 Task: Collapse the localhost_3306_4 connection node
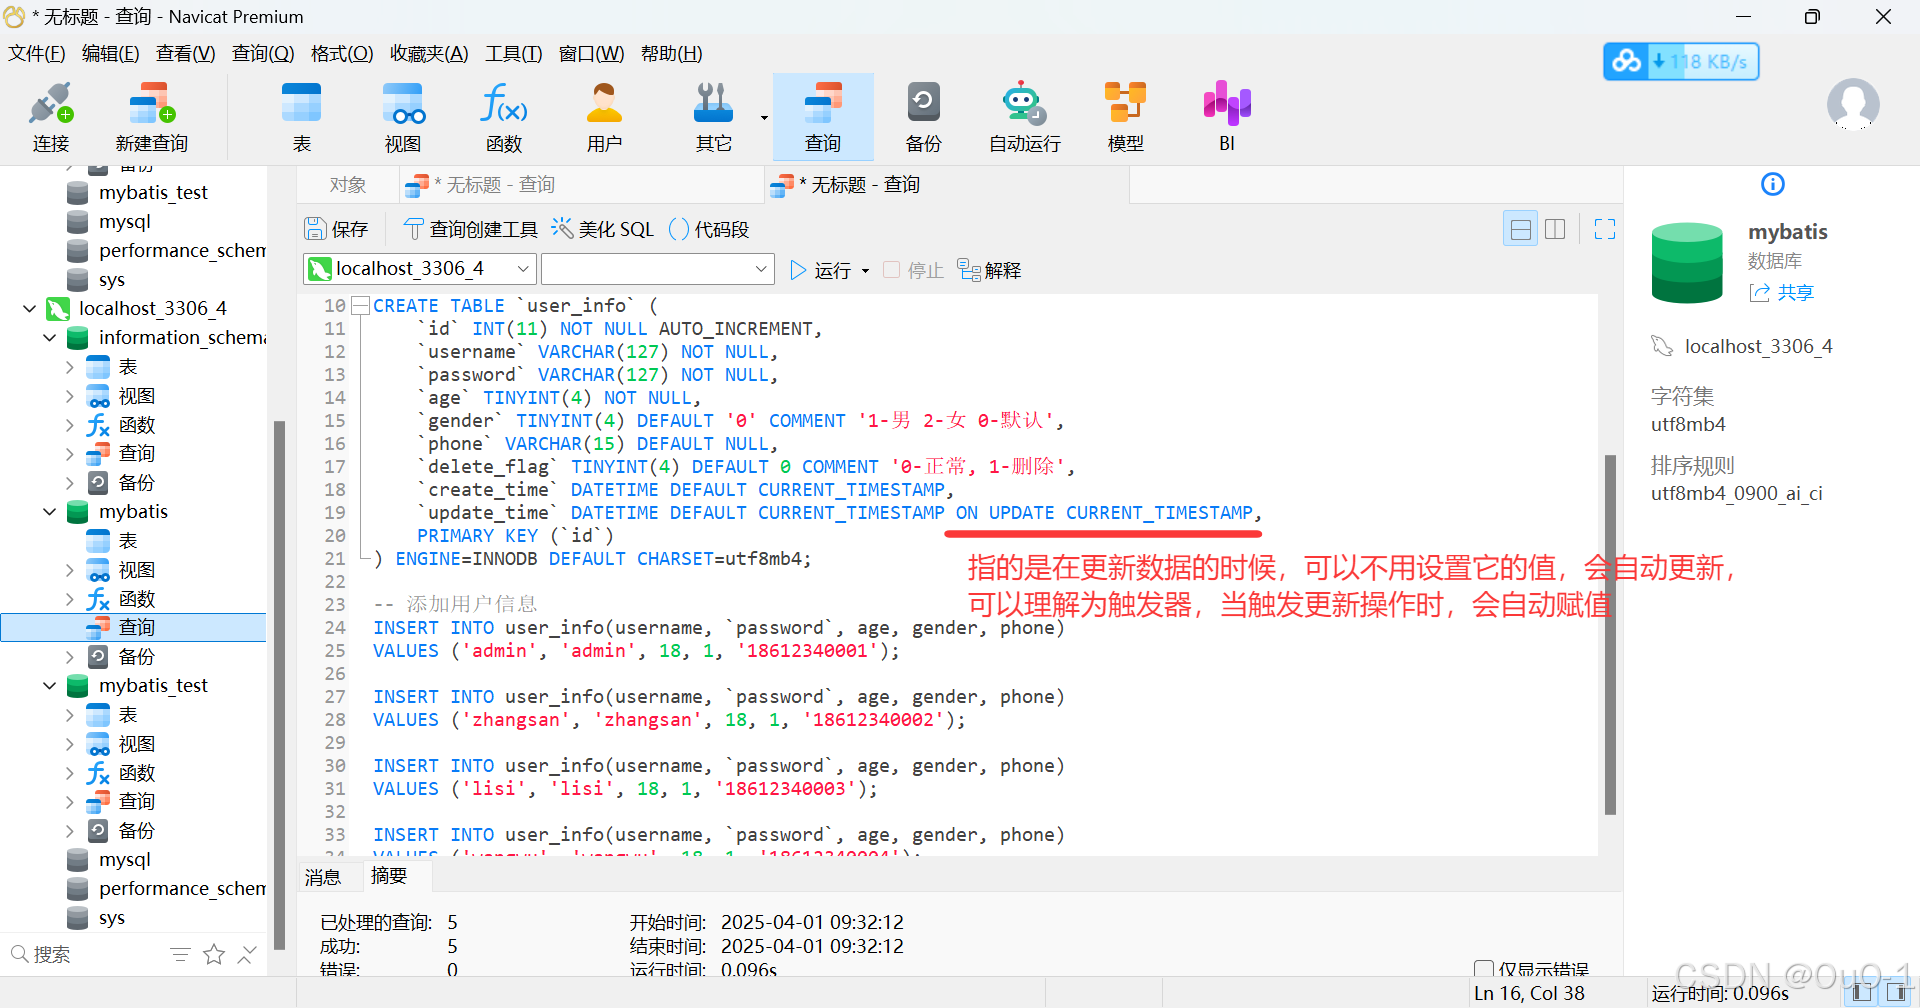click(x=29, y=309)
